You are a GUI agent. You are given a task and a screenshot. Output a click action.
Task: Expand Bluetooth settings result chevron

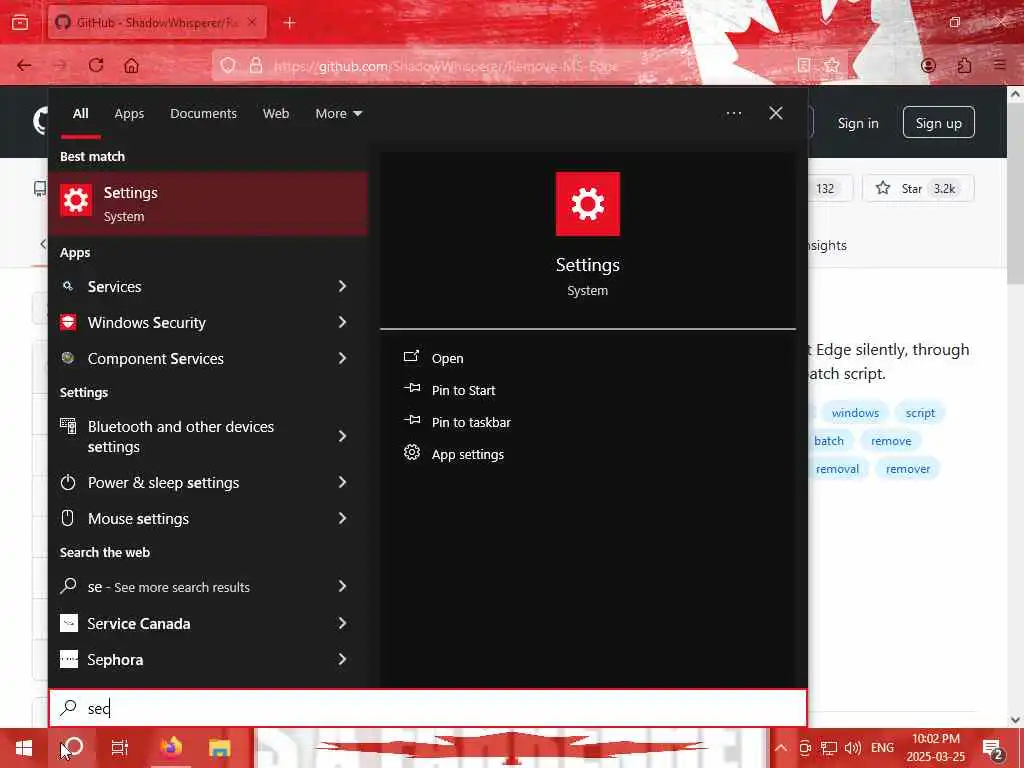pos(342,436)
